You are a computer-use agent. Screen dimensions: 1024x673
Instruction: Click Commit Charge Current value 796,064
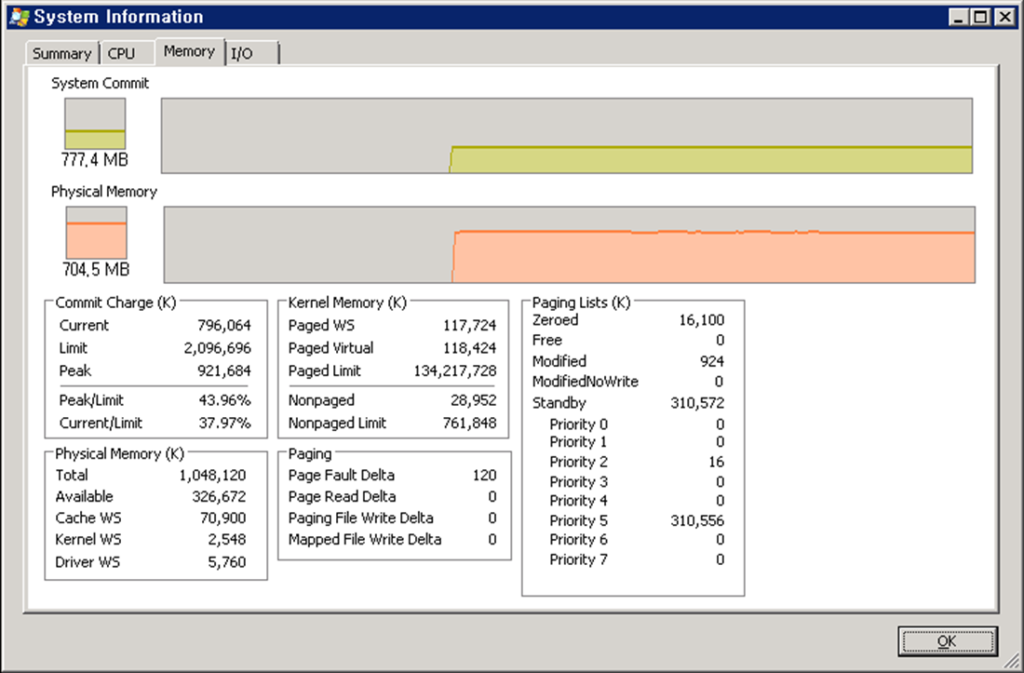click(x=224, y=325)
